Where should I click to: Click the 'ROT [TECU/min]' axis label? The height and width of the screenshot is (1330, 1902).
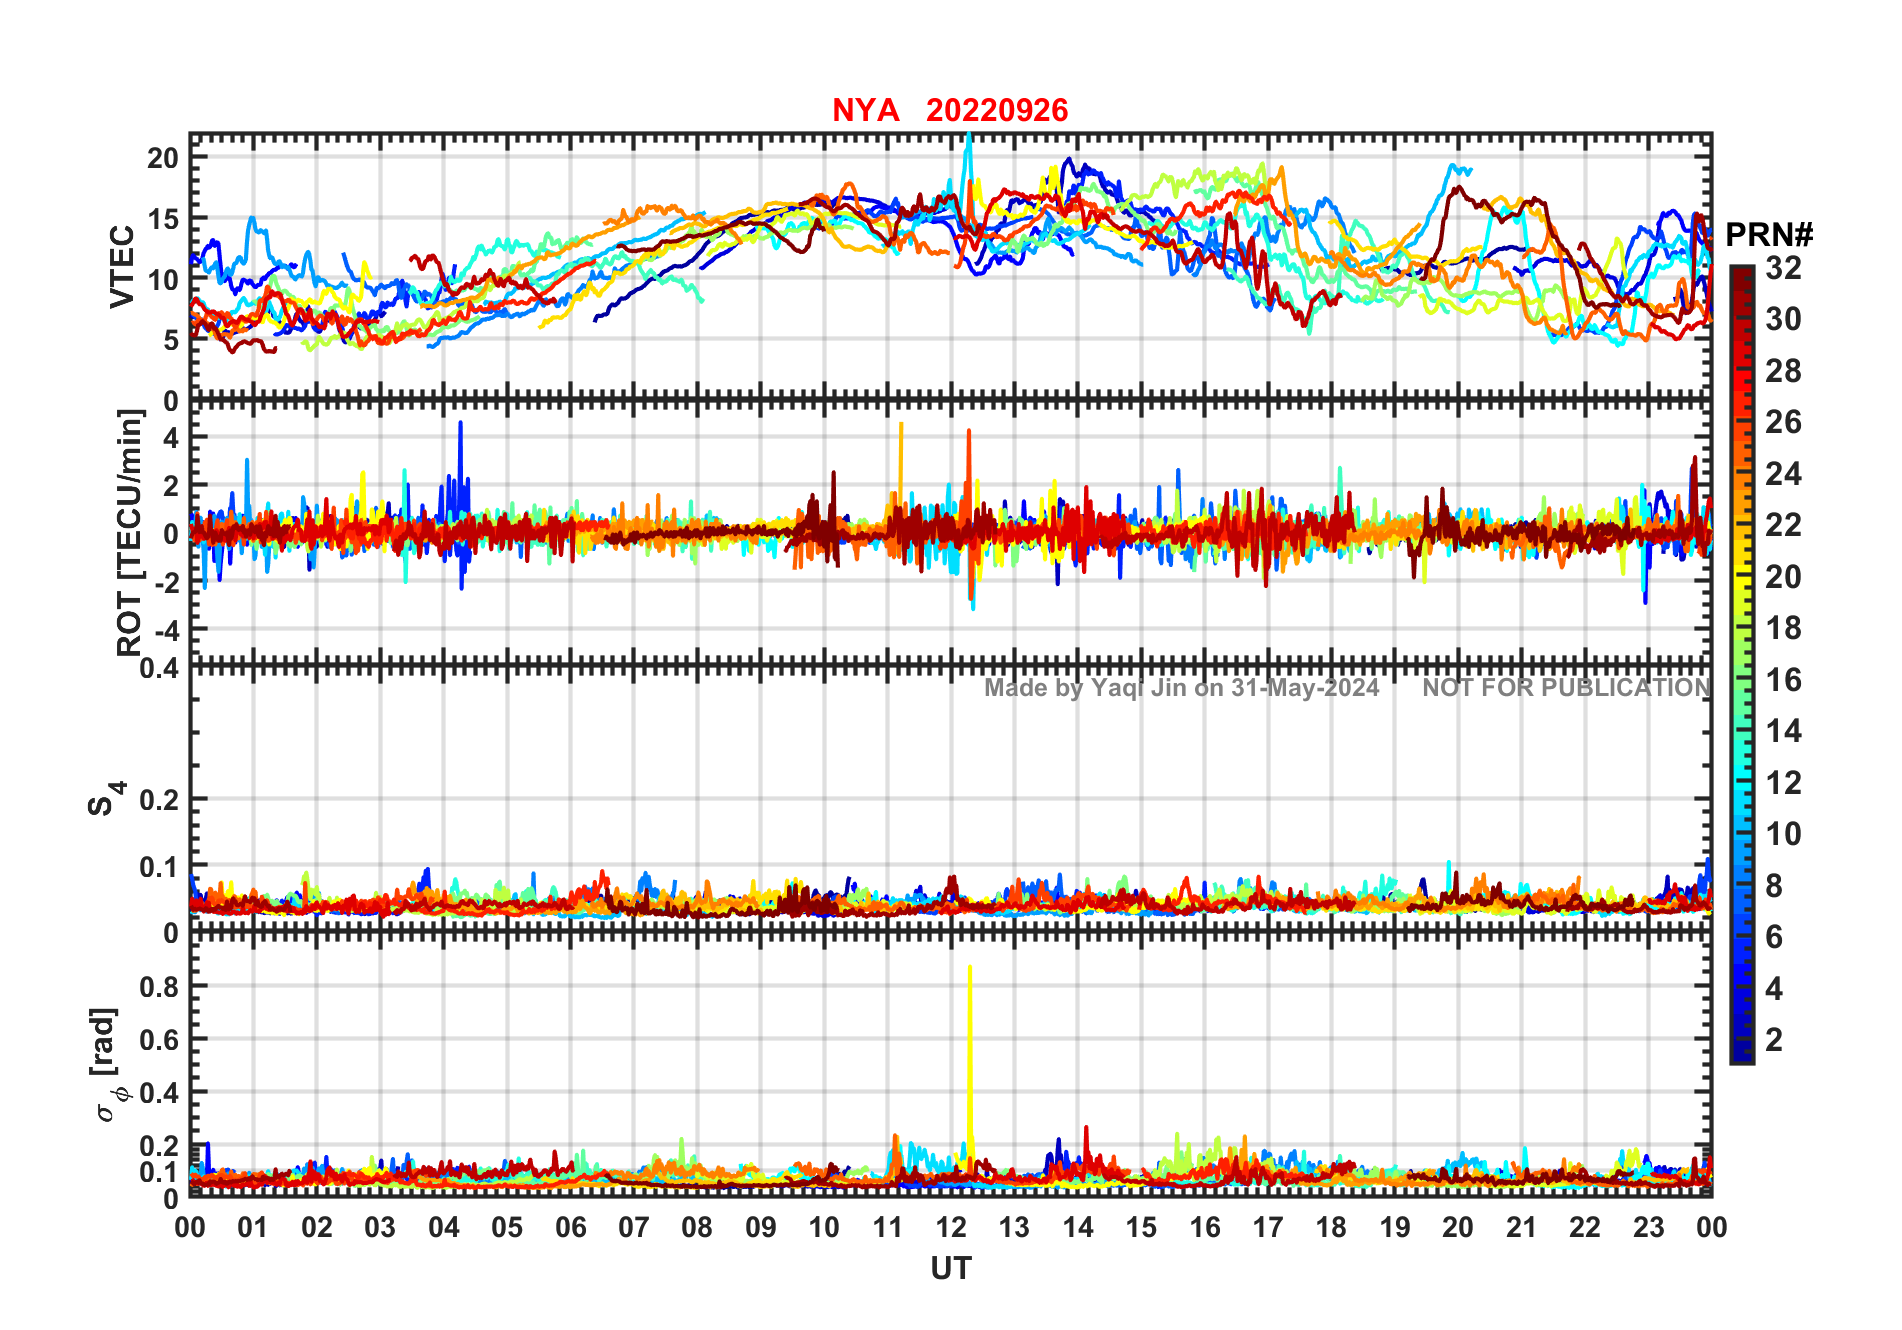point(130,532)
